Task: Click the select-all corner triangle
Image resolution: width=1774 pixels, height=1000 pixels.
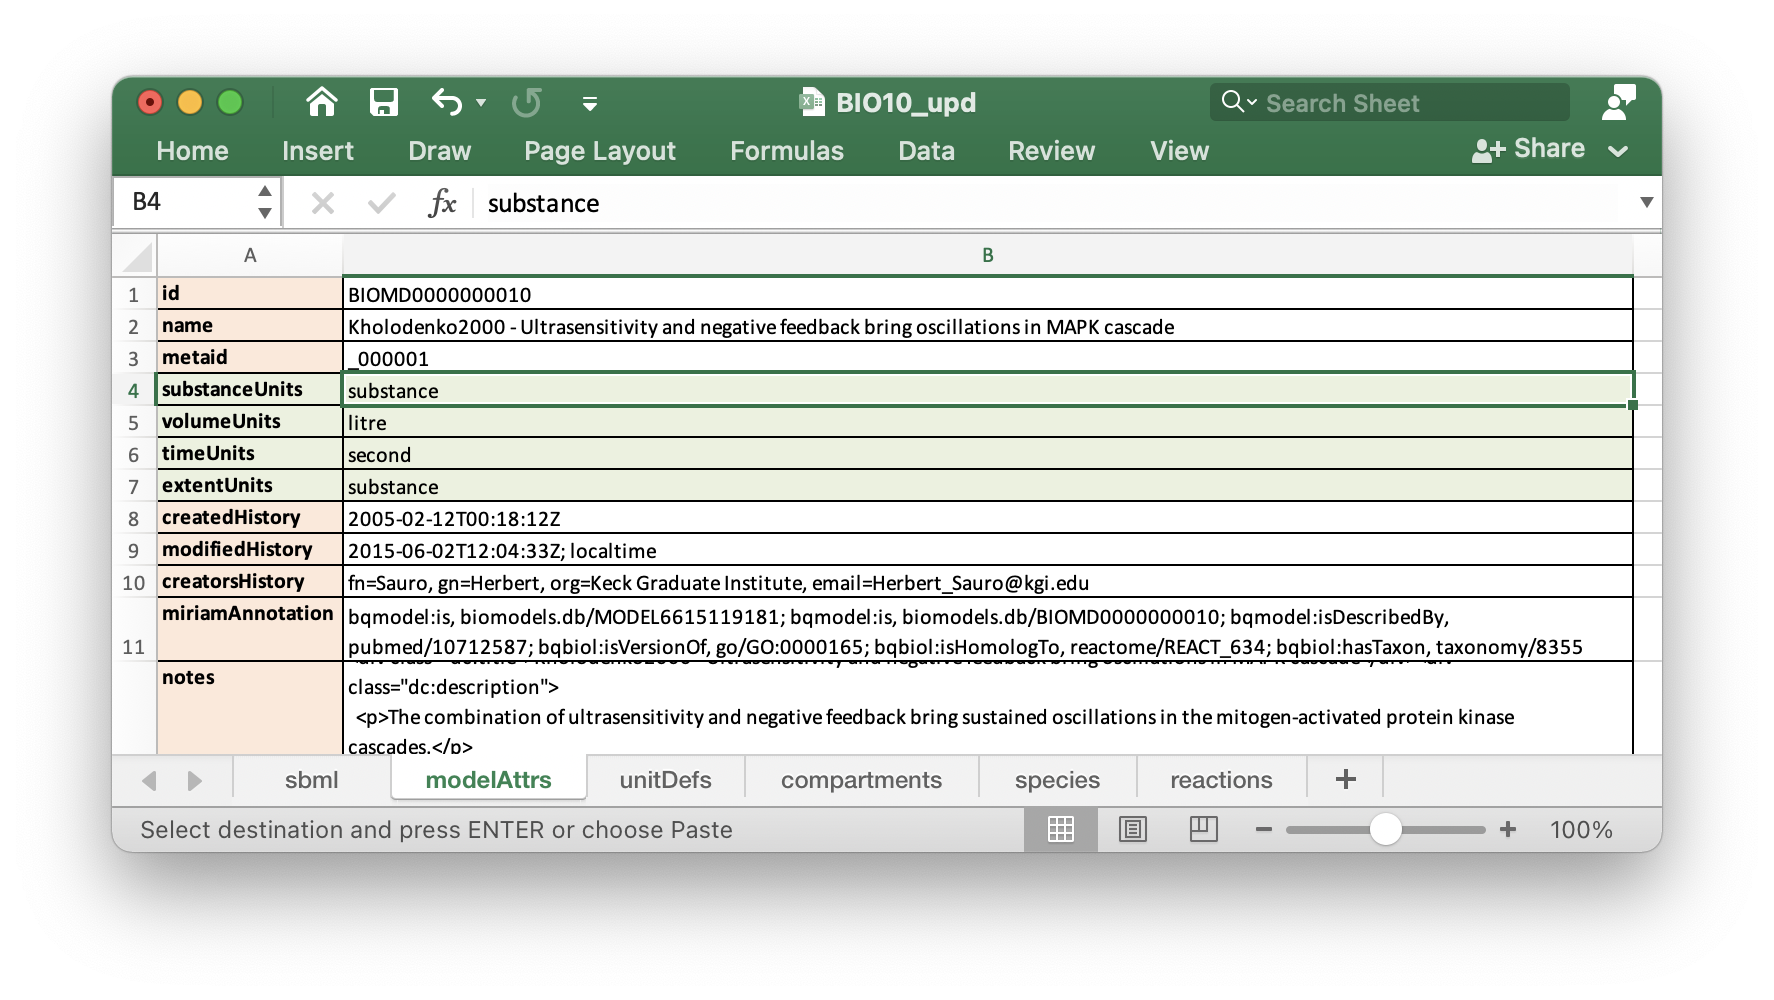Action: [x=137, y=256]
